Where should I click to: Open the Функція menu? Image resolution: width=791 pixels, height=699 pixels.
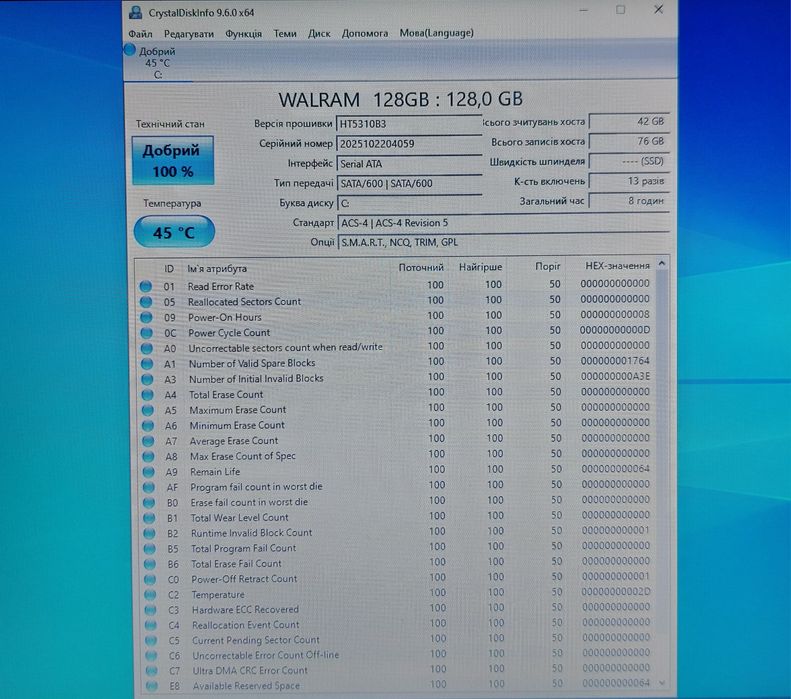coord(243,34)
